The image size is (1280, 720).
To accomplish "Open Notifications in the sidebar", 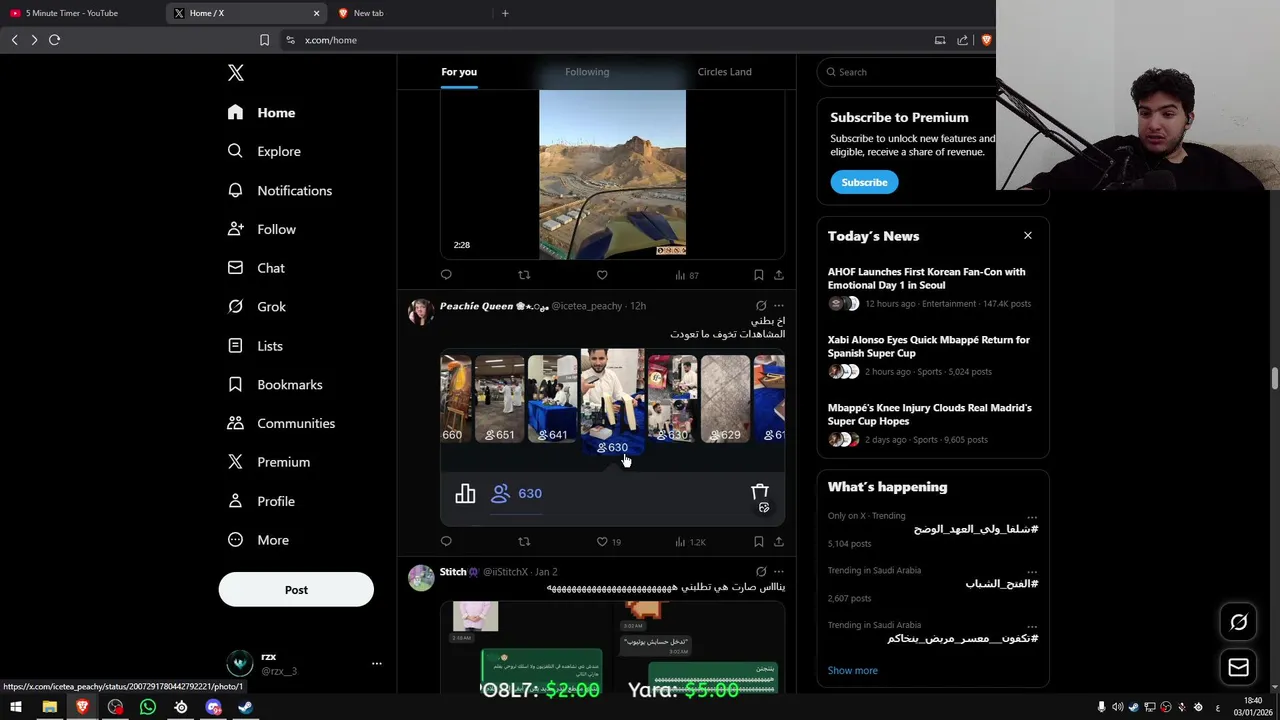I will 280,190.
